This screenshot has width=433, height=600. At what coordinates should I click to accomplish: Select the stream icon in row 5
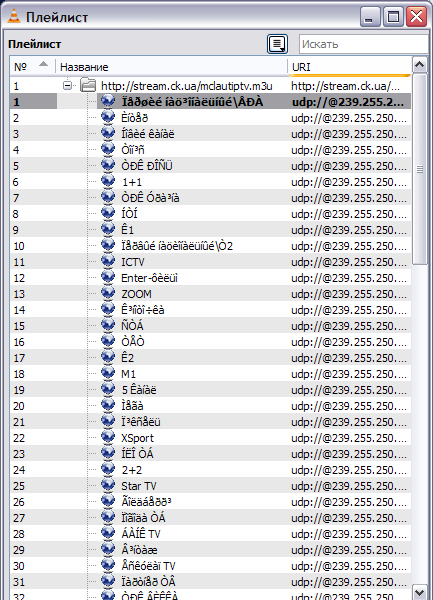[108, 165]
